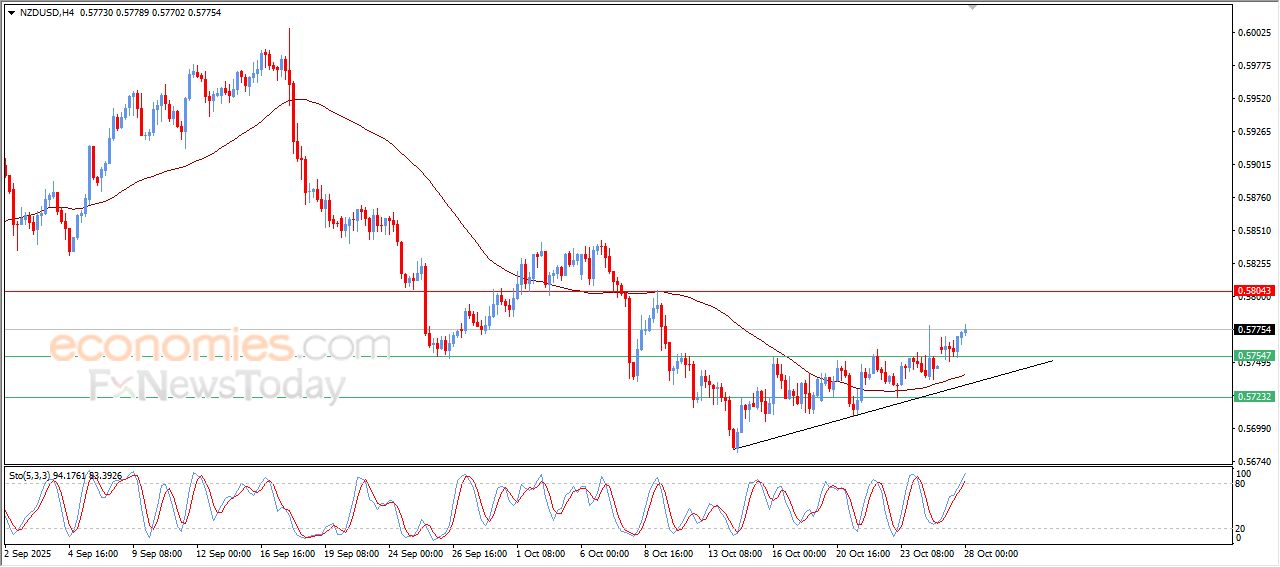Click the 0.60025 price scale value
Viewport: 1280px width, 567px height.
(1254, 33)
